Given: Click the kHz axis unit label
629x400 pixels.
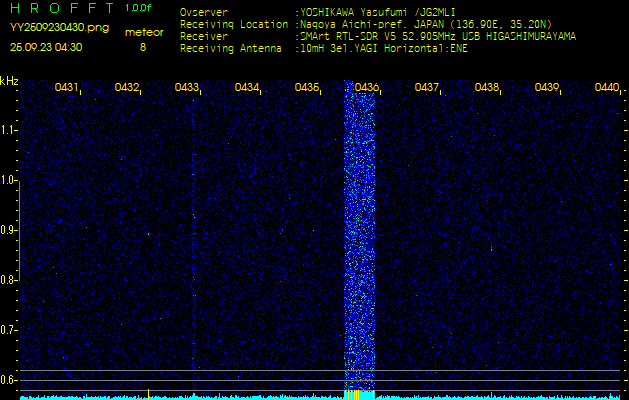Looking at the screenshot, I should [x=9, y=81].
